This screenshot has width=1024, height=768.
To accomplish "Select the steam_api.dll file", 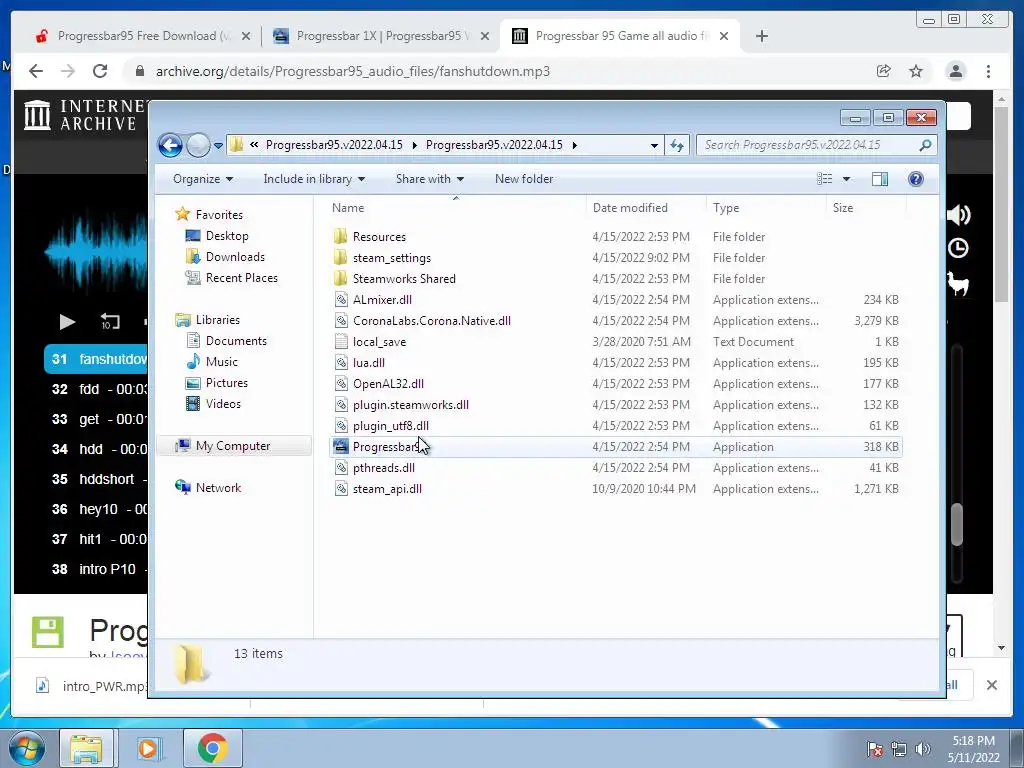I will pyautogui.click(x=387, y=488).
